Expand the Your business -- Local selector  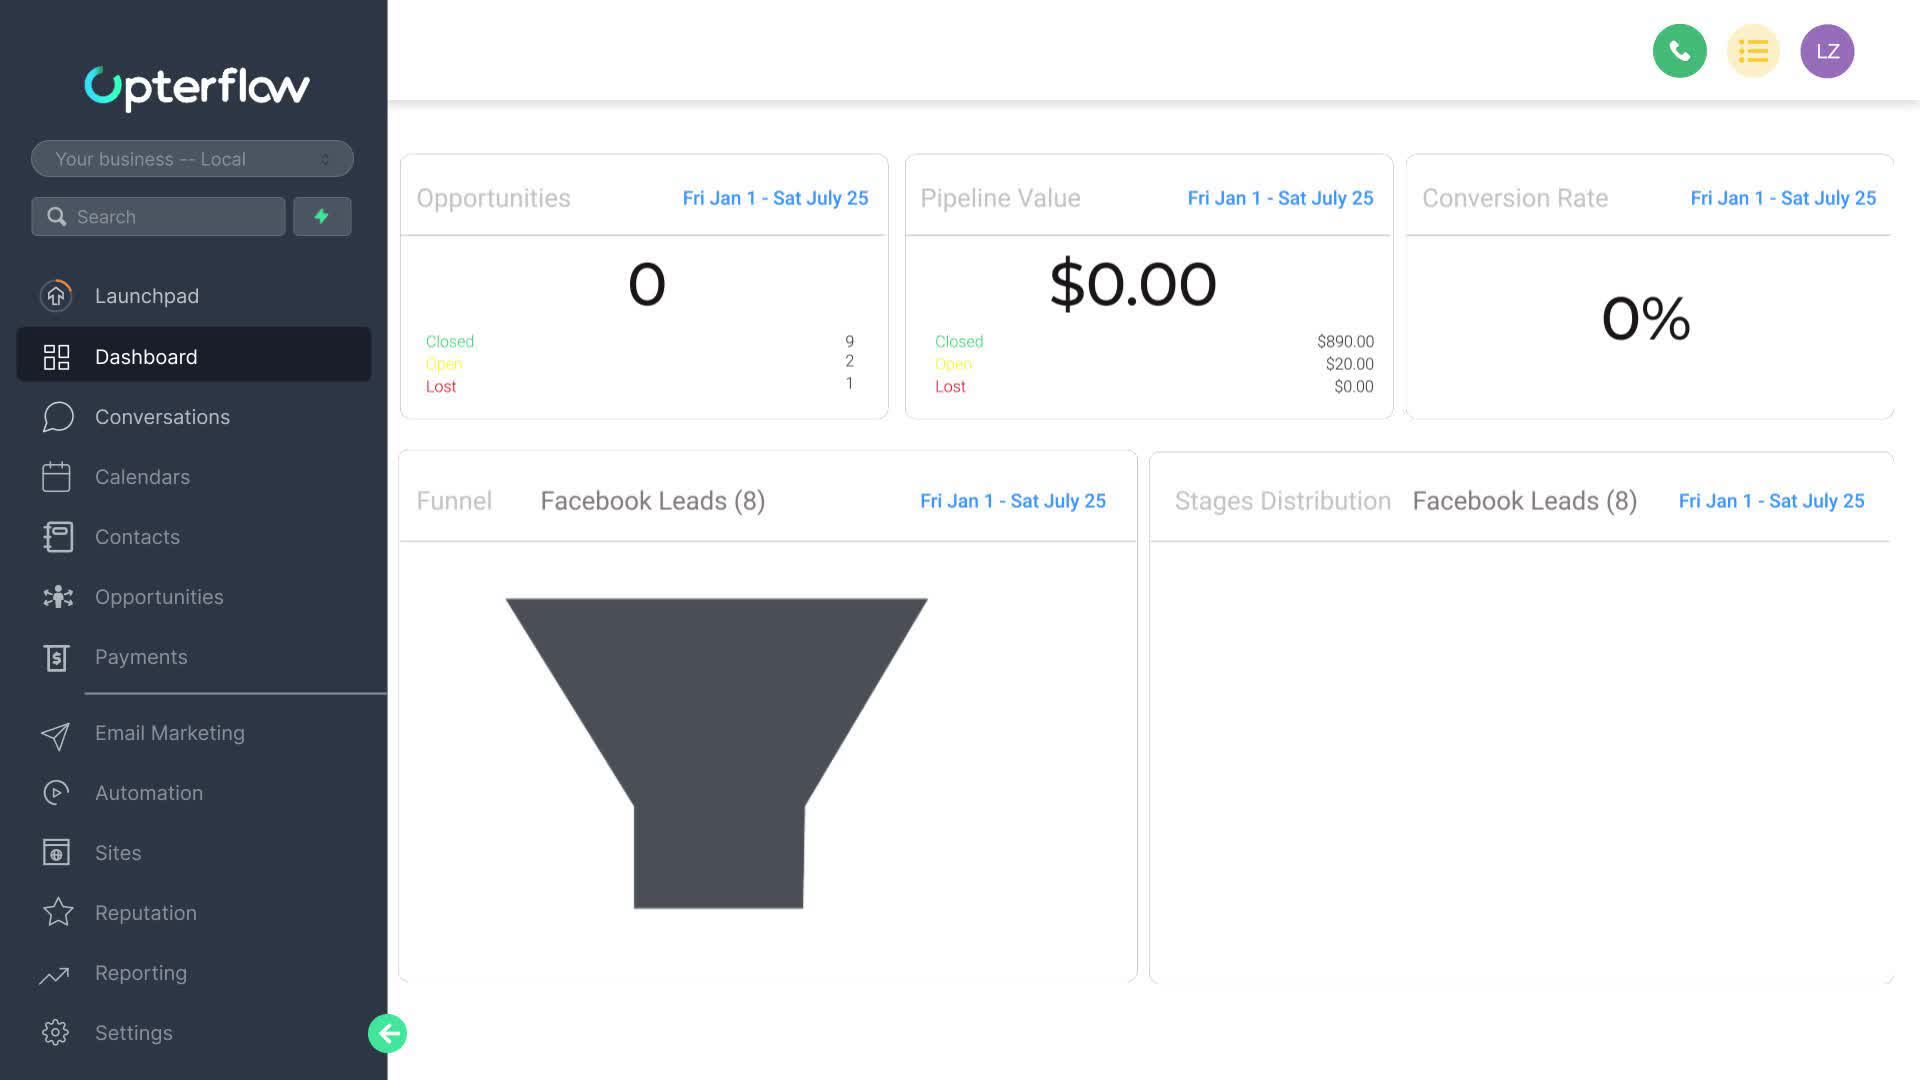pyautogui.click(x=192, y=159)
